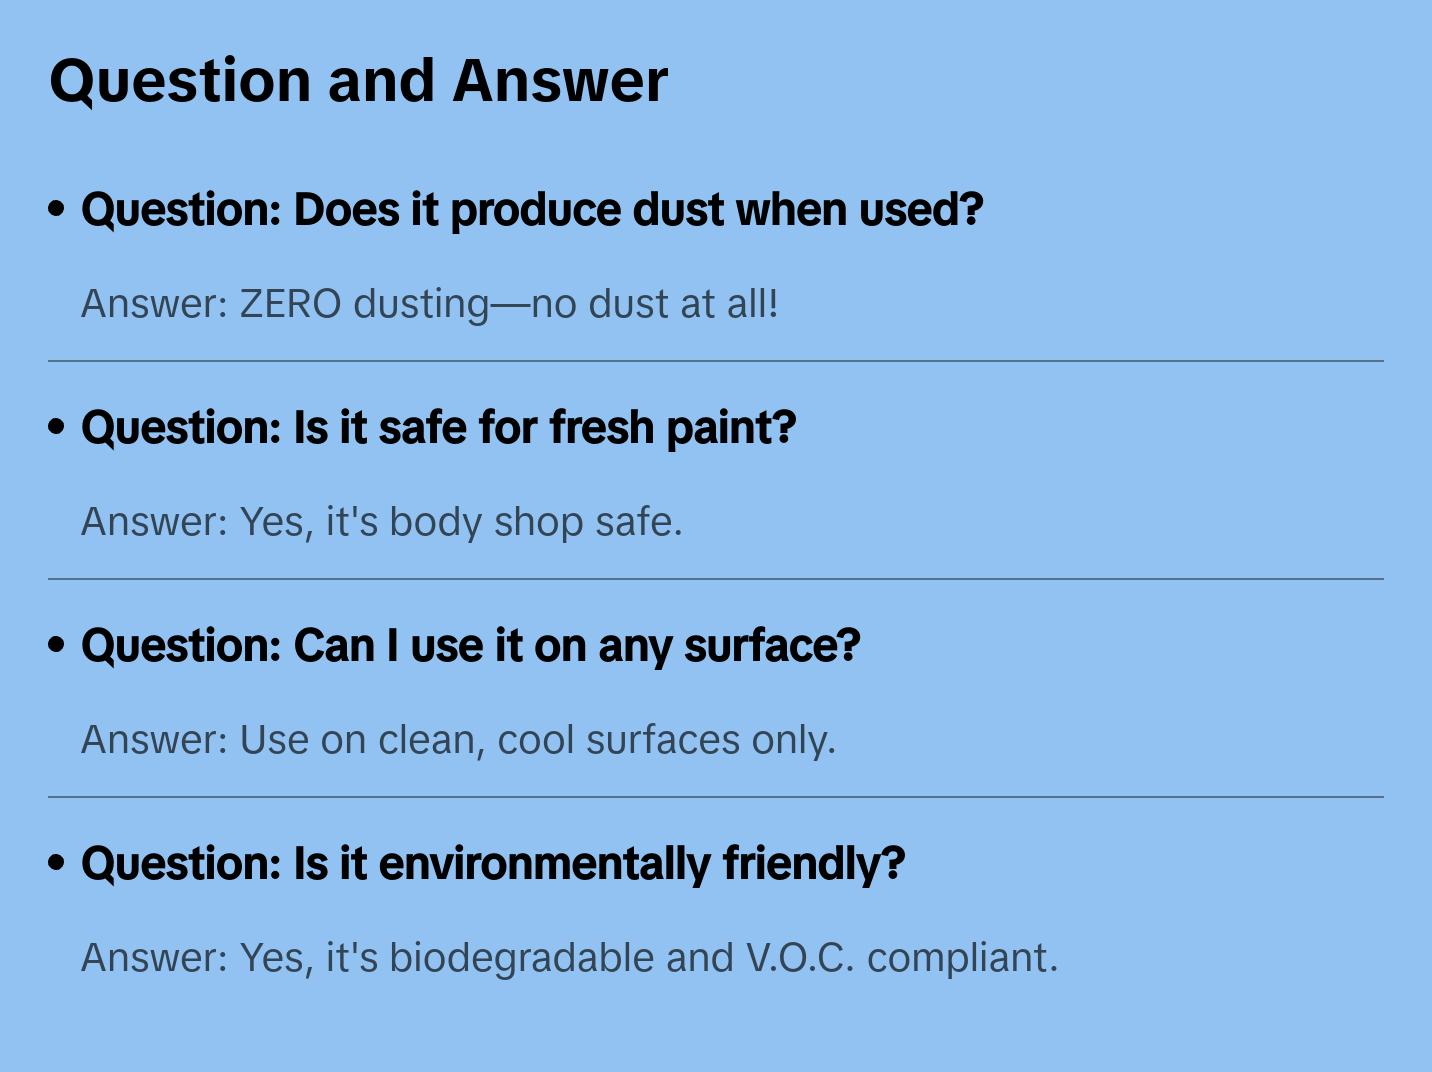Click the bullet beside the environmentally friendly question
The height and width of the screenshot is (1072, 1432).
tap(57, 864)
